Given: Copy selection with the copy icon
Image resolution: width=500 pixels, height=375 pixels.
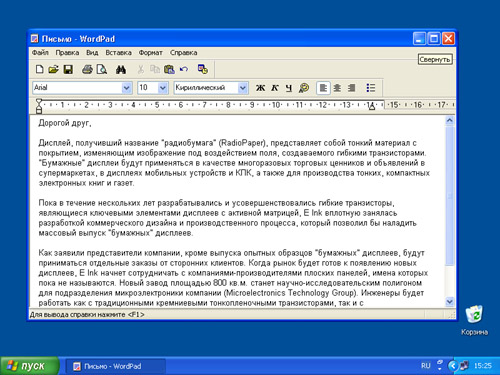Looking at the screenshot, I should point(155,69).
